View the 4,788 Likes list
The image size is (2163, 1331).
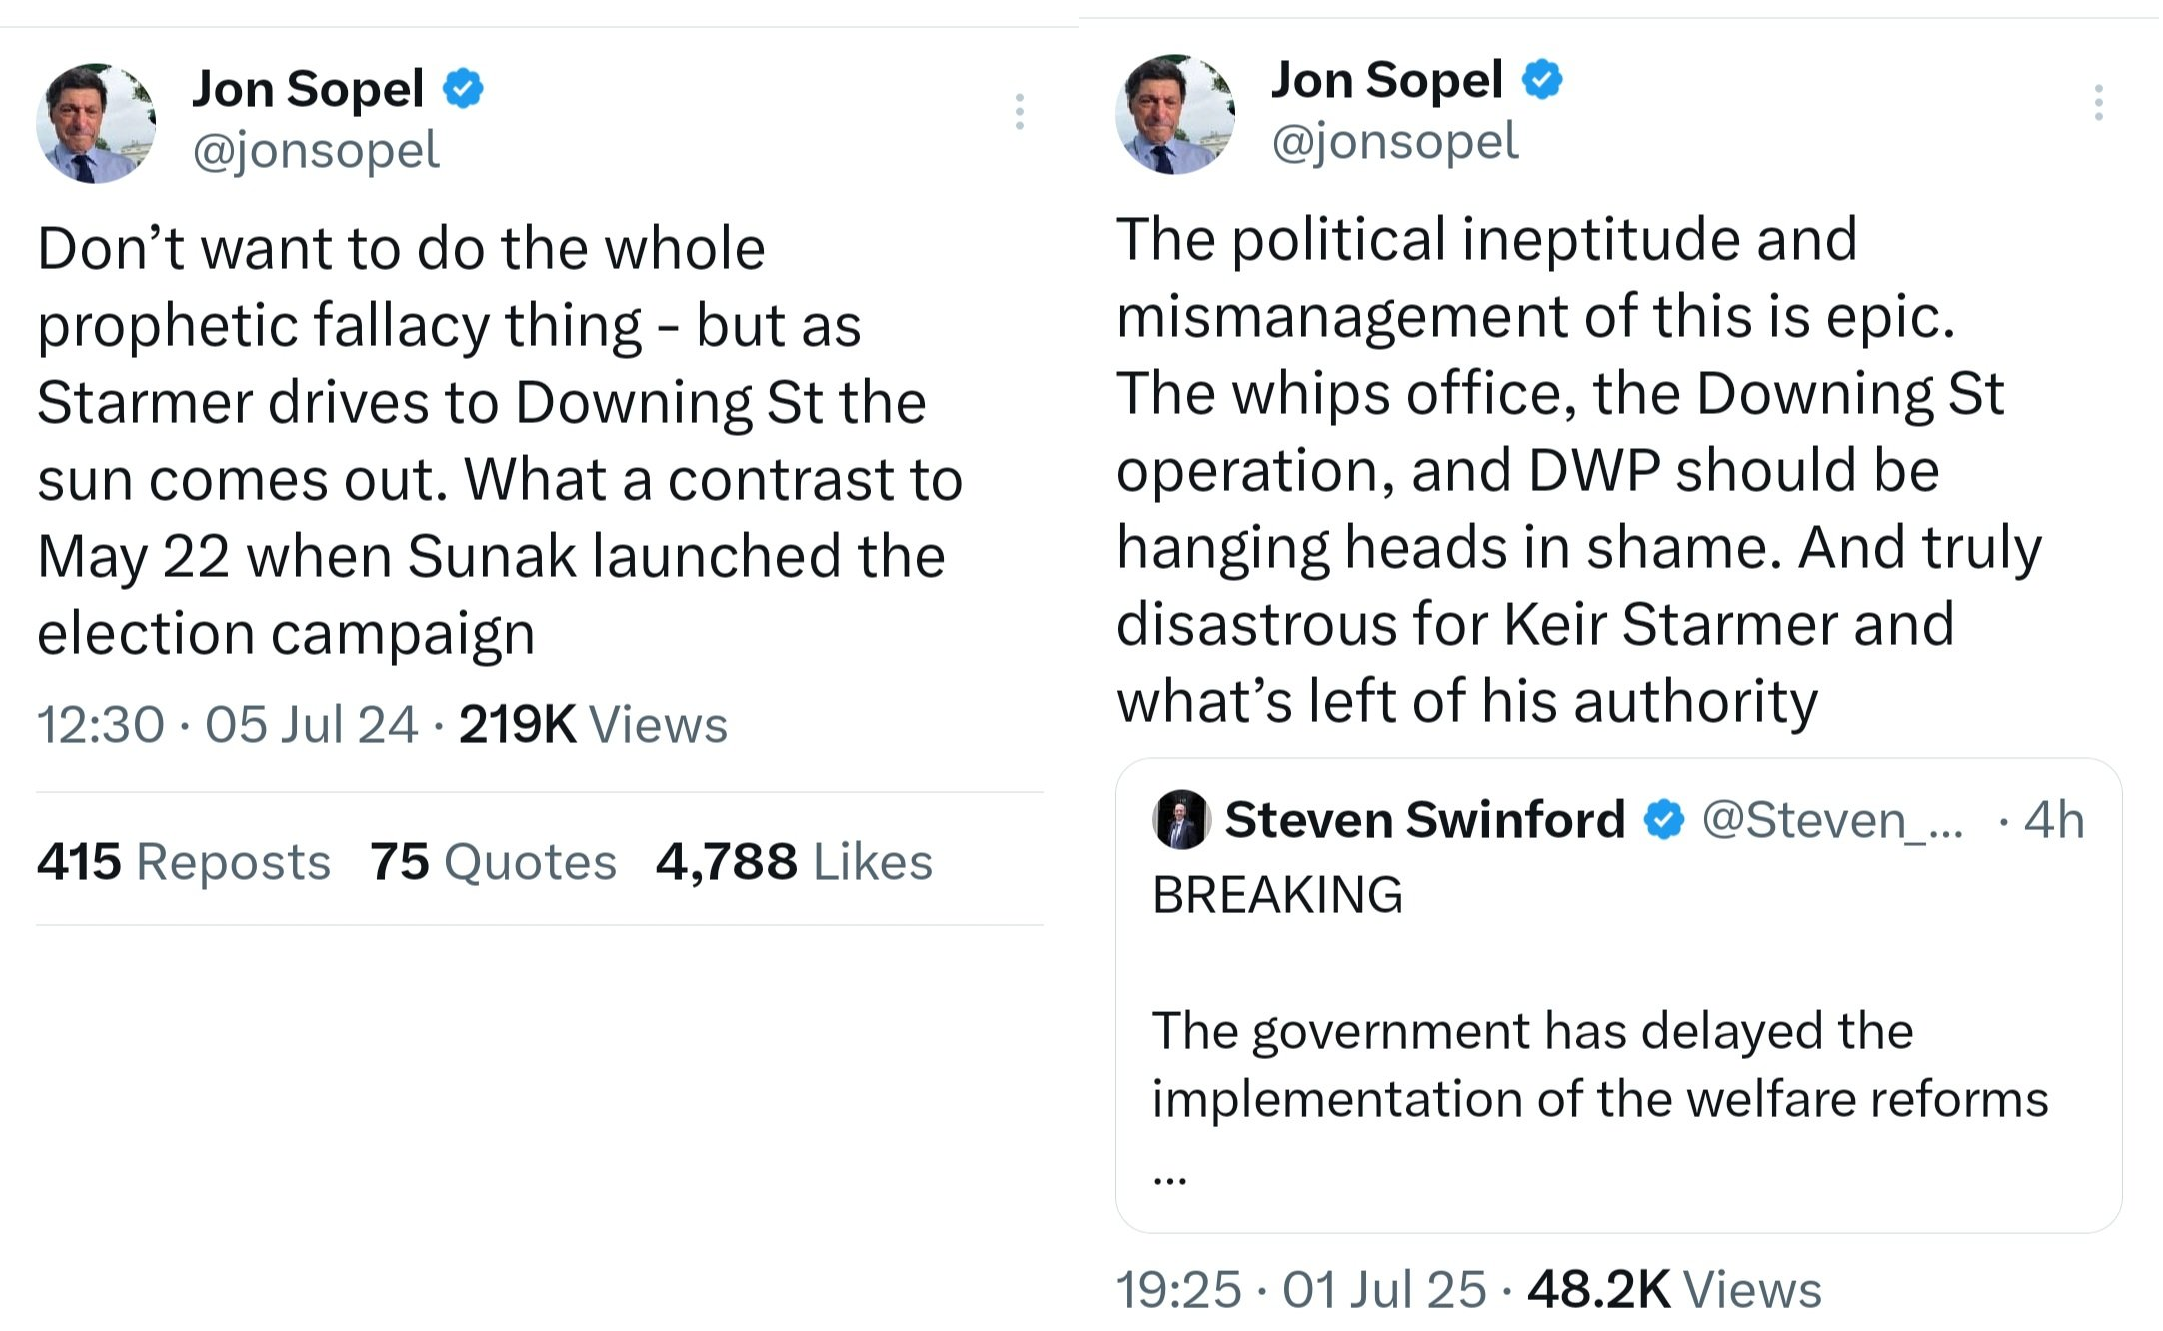[x=794, y=861]
